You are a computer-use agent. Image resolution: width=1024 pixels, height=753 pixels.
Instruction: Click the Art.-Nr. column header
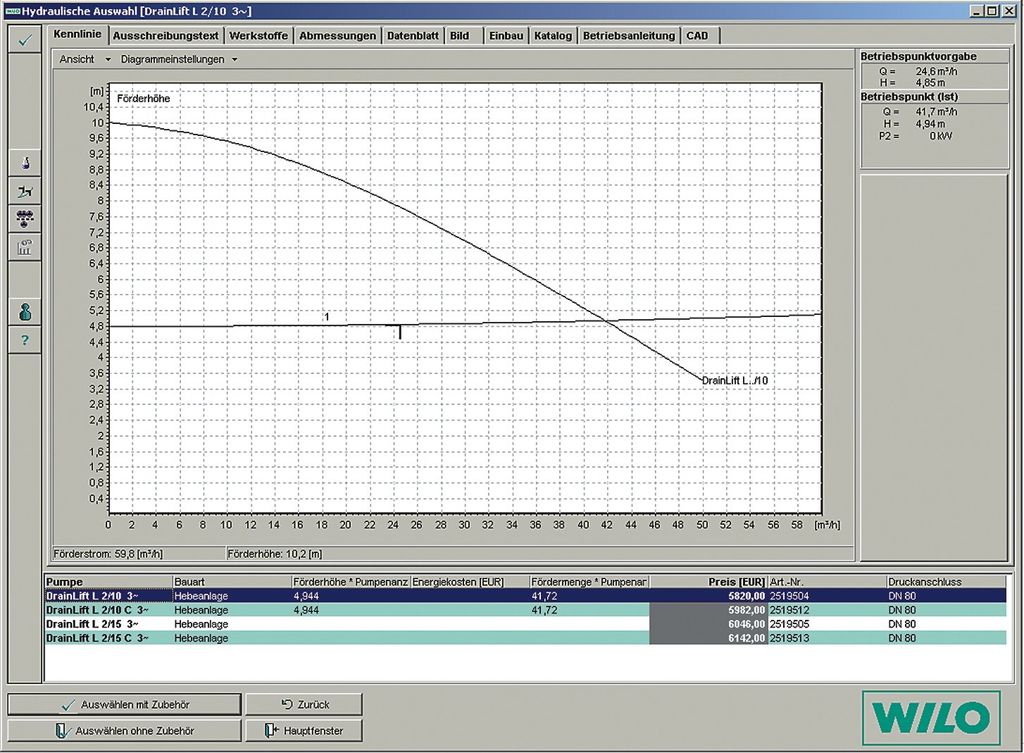click(827, 582)
